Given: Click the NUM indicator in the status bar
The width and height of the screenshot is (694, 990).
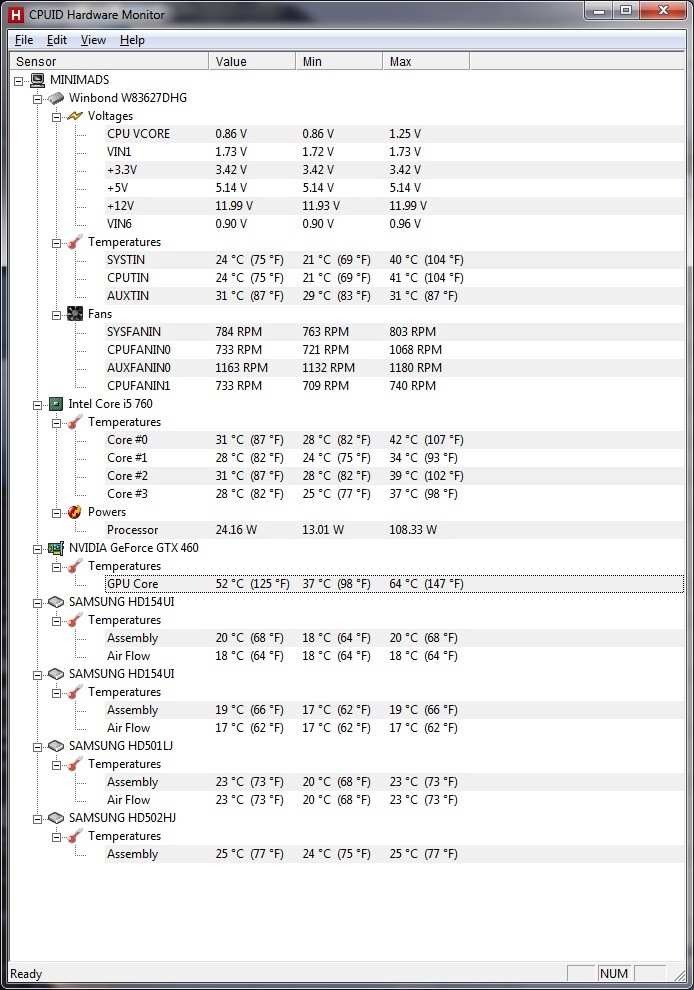Looking at the screenshot, I should click(614, 974).
